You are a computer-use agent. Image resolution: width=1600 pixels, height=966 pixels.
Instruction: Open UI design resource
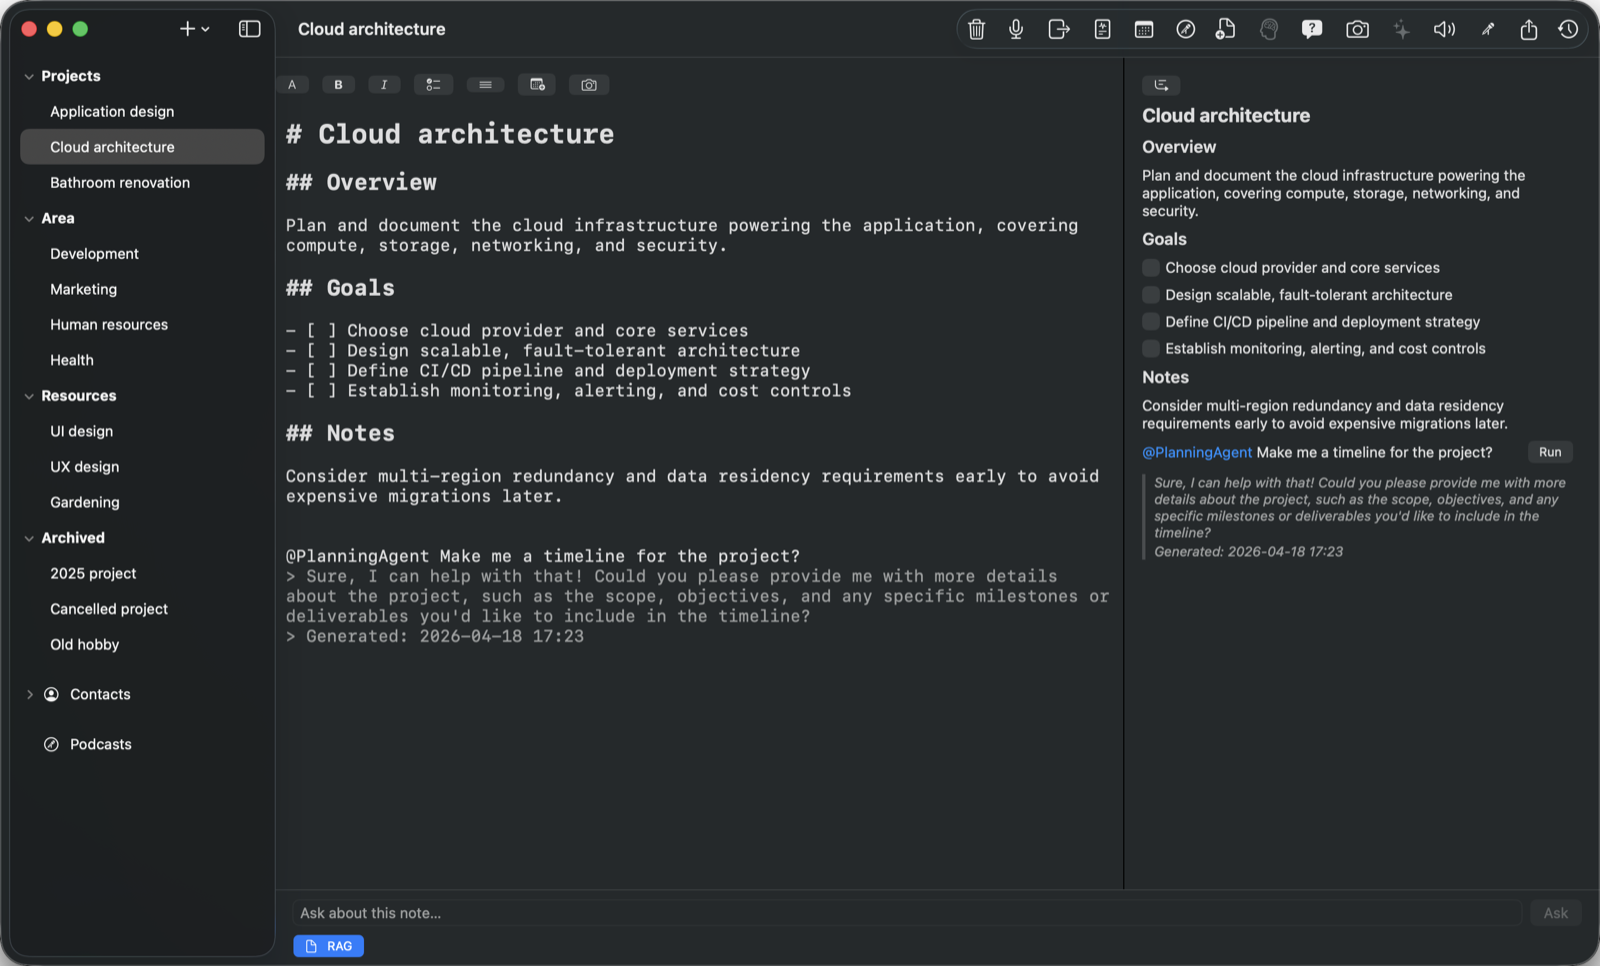(x=142, y=431)
